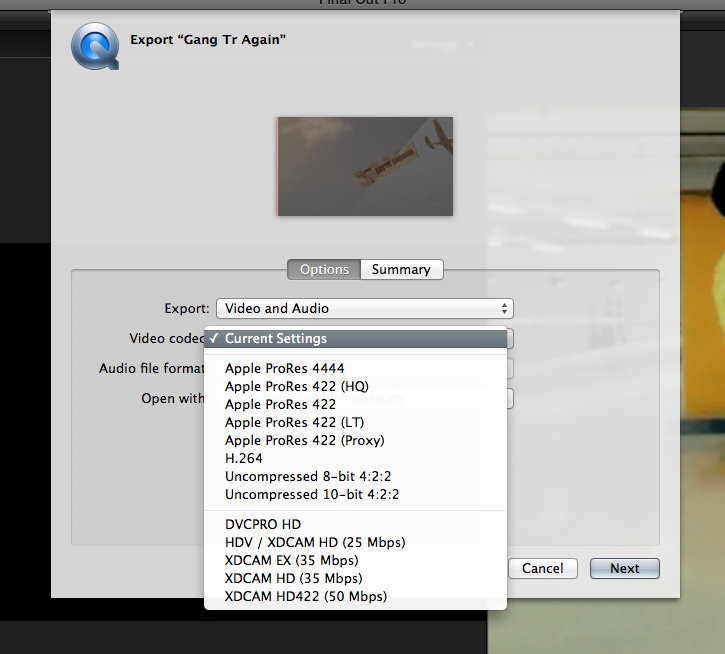This screenshot has width=725, height=654.
Task: Choose Uncompressed 8-bit 4:2:2
Action: click(356, 476)
